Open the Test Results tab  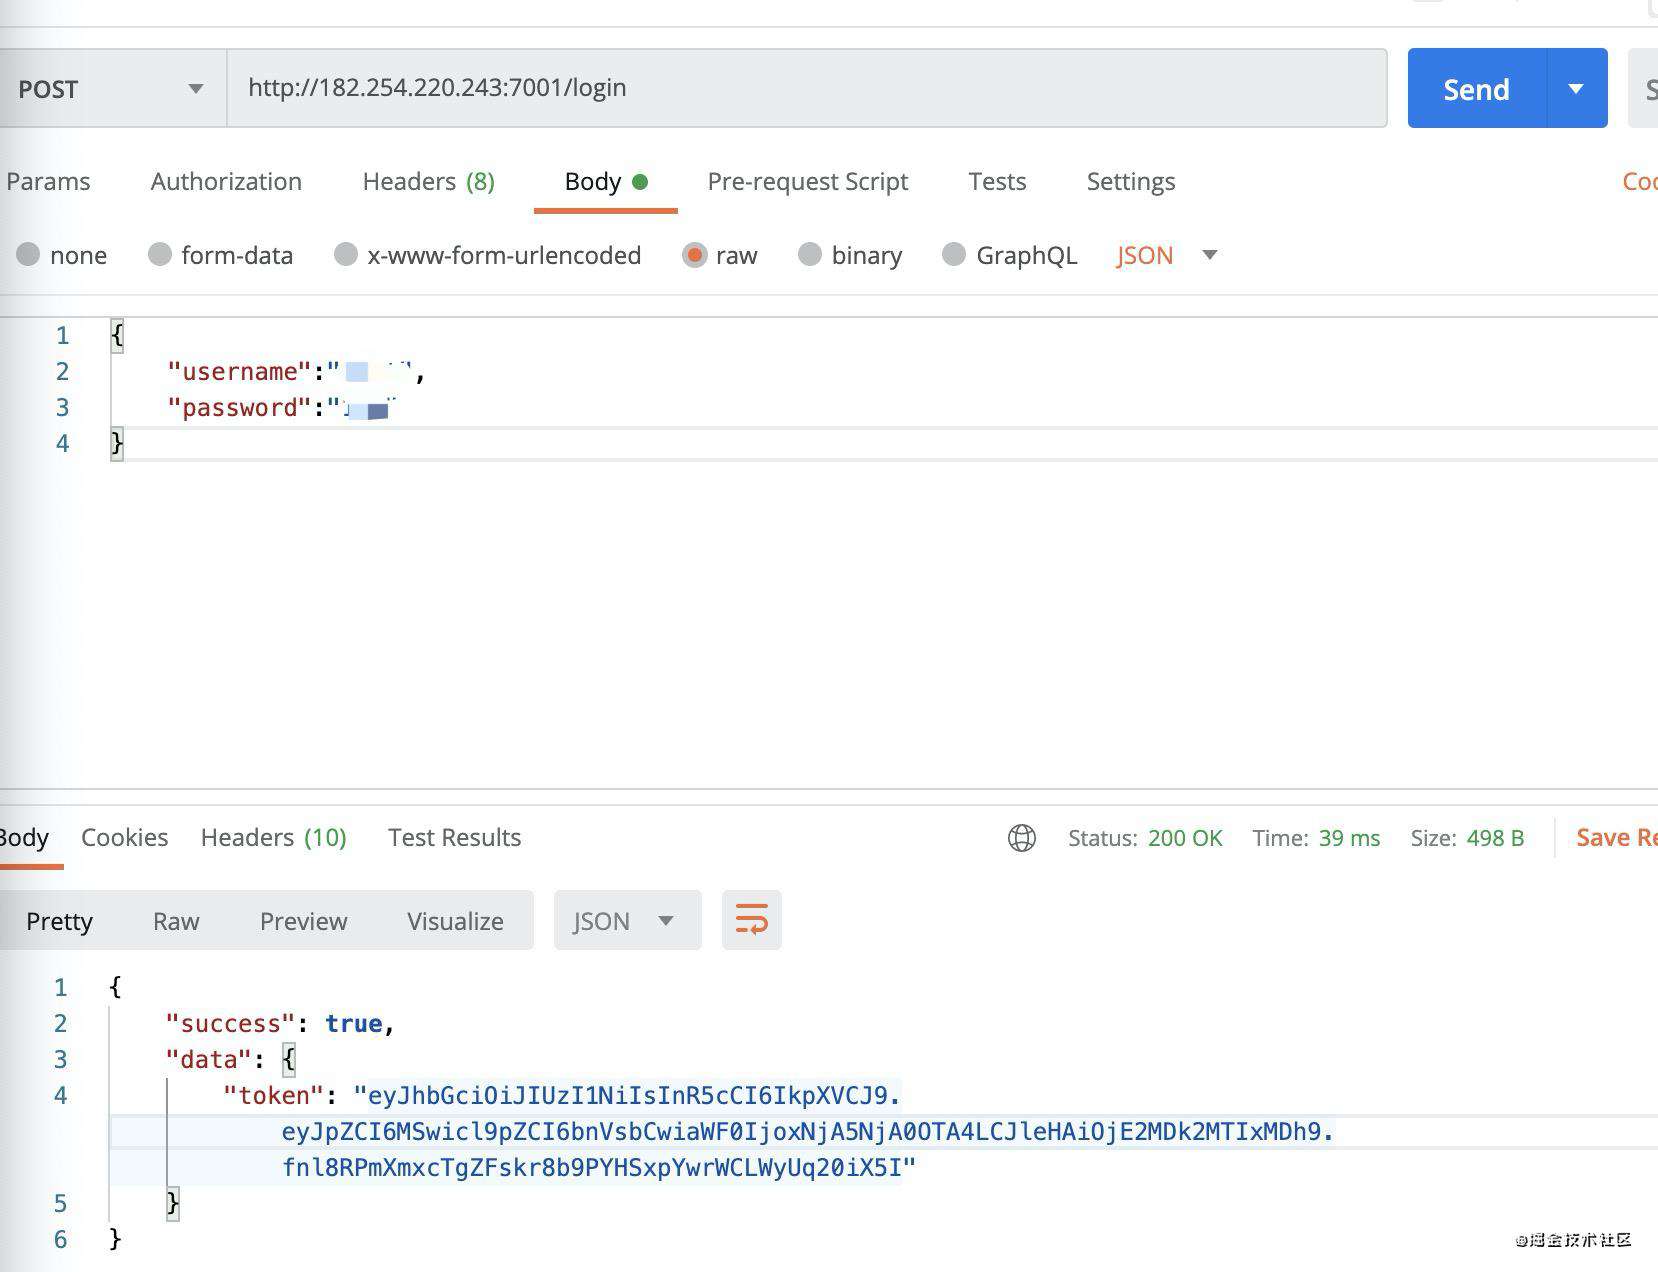tap(454, 837)
